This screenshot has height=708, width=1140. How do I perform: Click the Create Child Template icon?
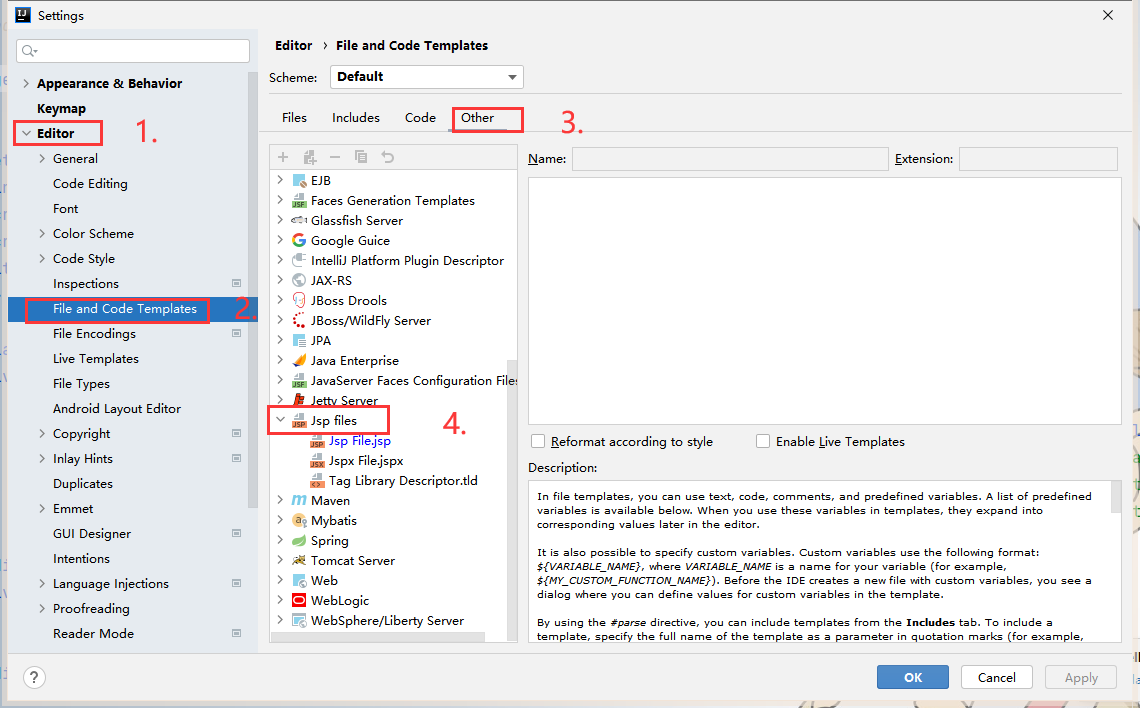(310, 157)
